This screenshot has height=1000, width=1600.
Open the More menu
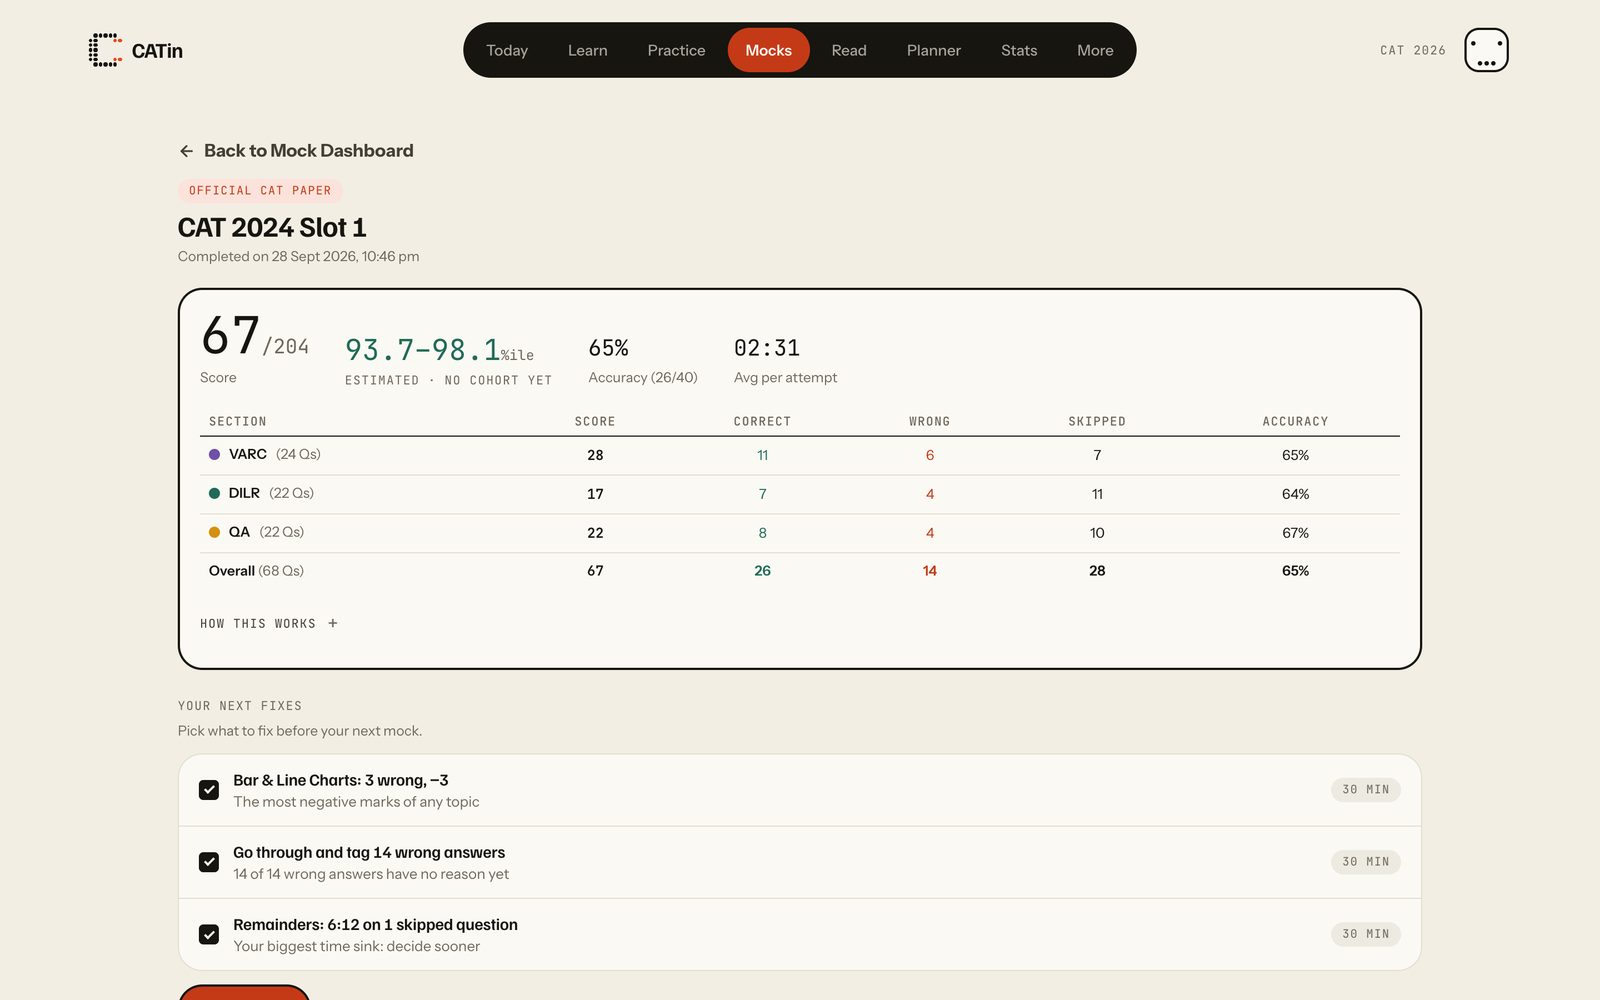(x=1095, y=50)
